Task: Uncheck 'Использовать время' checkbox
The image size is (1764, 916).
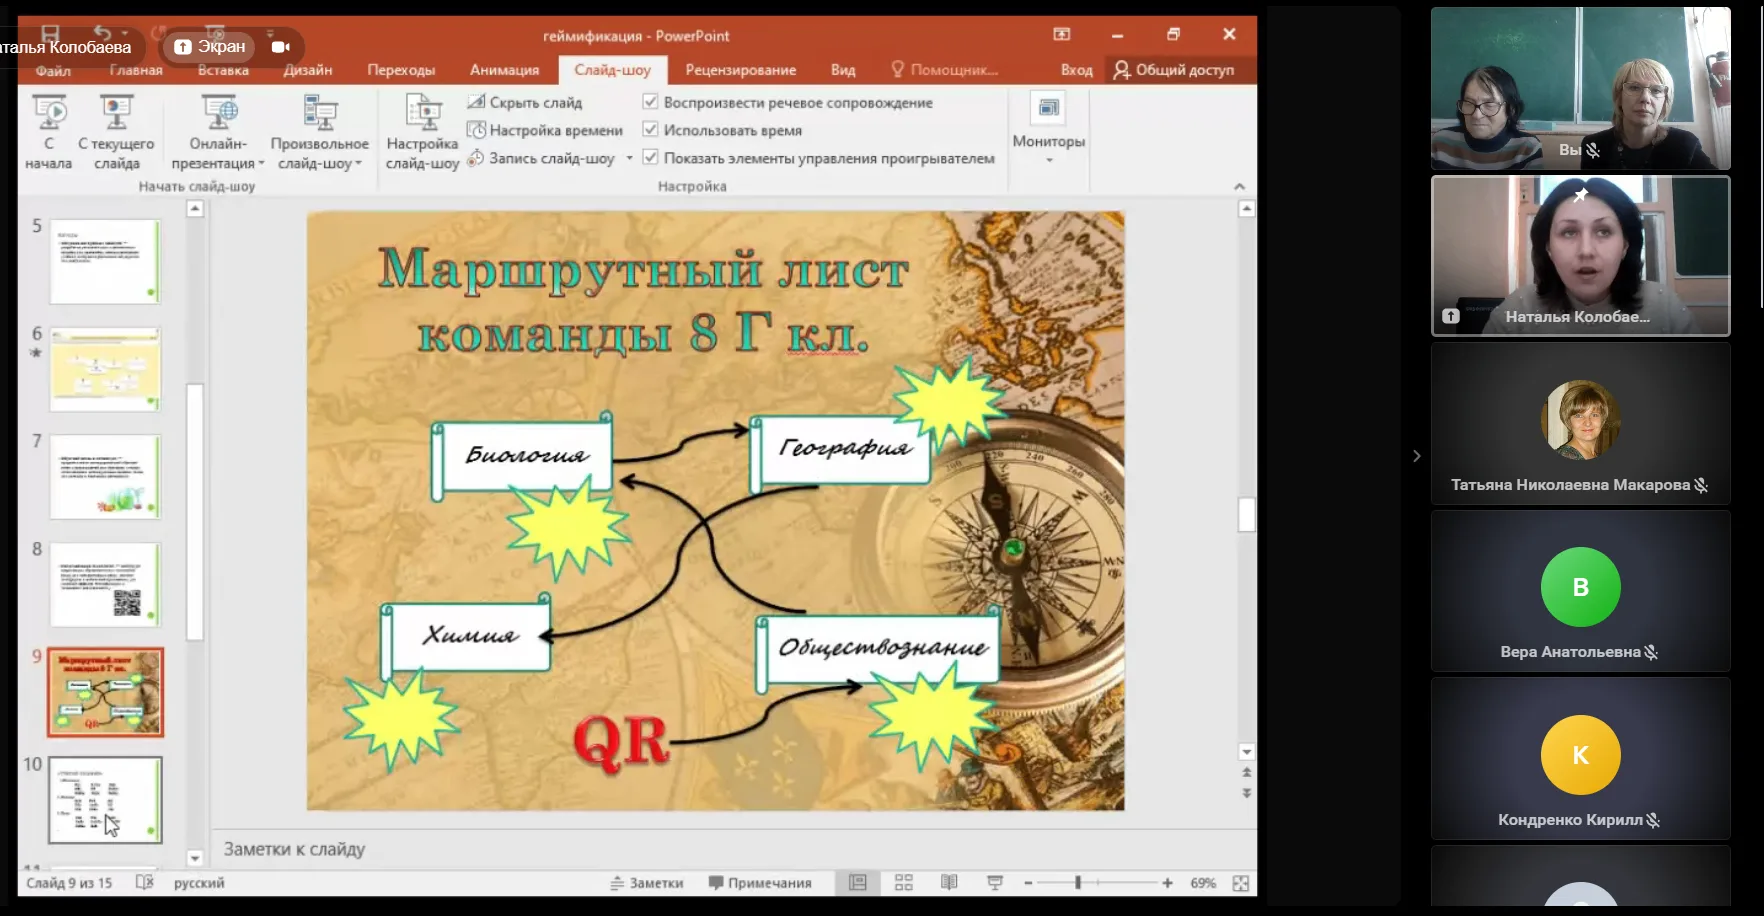Action: click(651, 130)
